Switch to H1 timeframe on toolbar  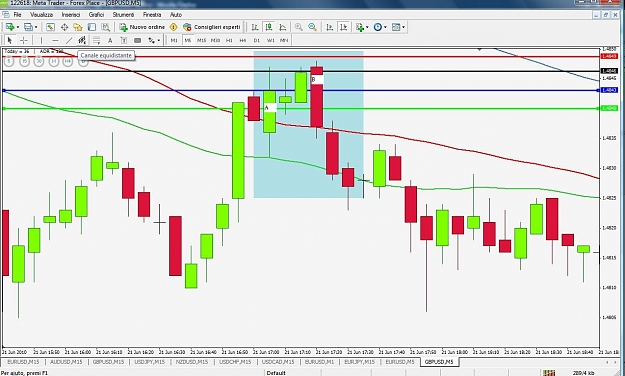tap(229, 40)
